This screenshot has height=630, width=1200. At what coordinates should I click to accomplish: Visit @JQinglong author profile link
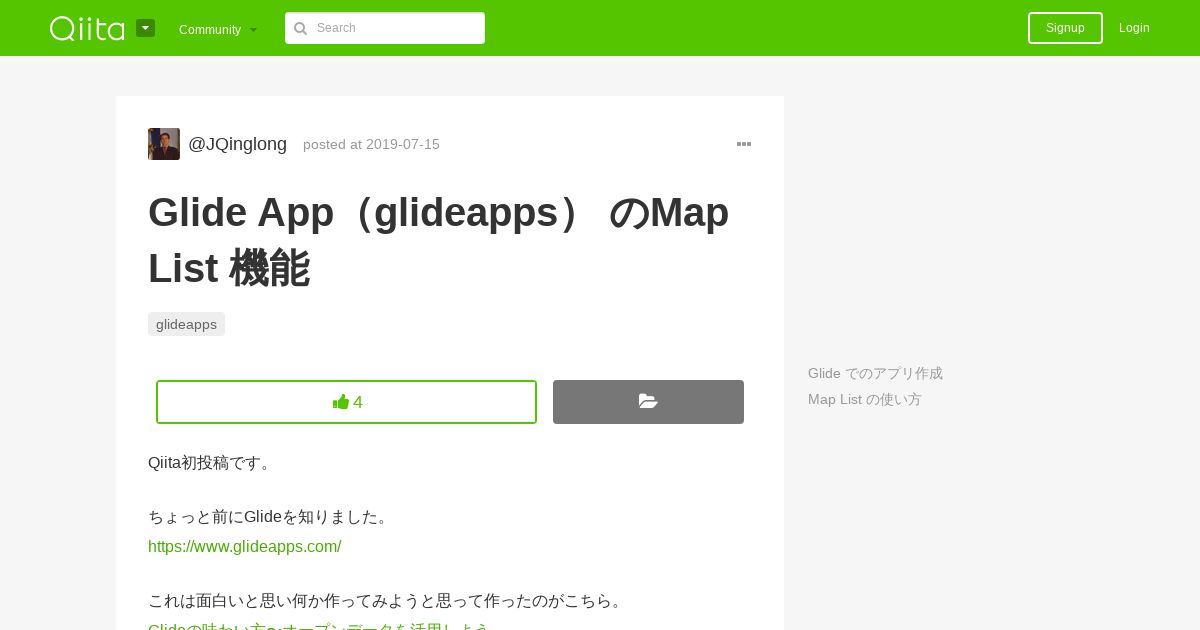(237, 144)
